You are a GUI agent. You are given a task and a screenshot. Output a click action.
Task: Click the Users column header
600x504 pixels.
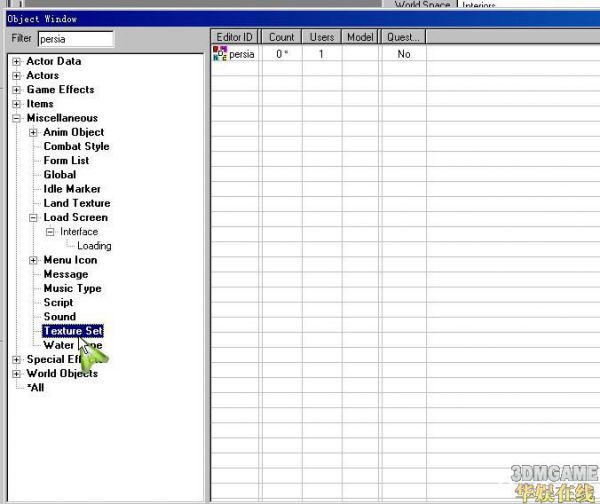point(321,37)
